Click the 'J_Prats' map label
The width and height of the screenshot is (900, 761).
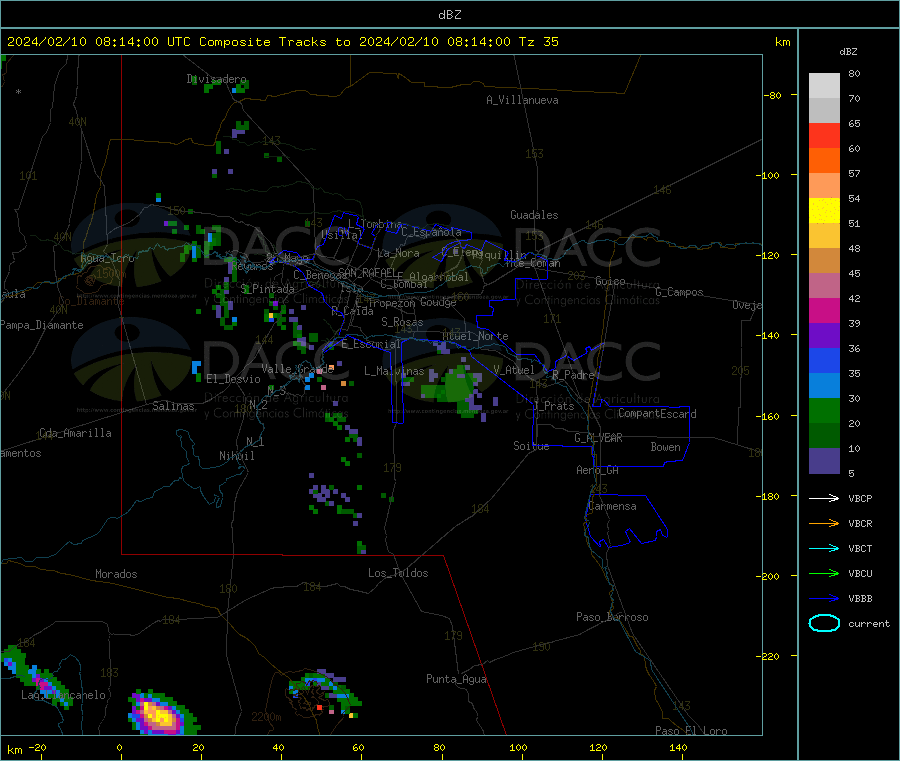point(553,406)
